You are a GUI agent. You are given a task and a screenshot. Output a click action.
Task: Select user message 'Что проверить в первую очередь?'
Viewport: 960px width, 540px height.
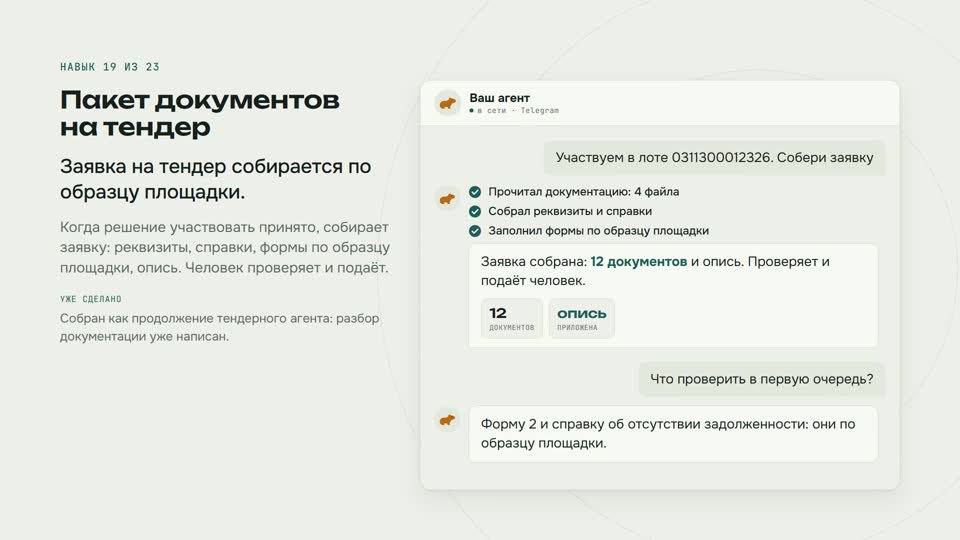[x=762, y=379]
